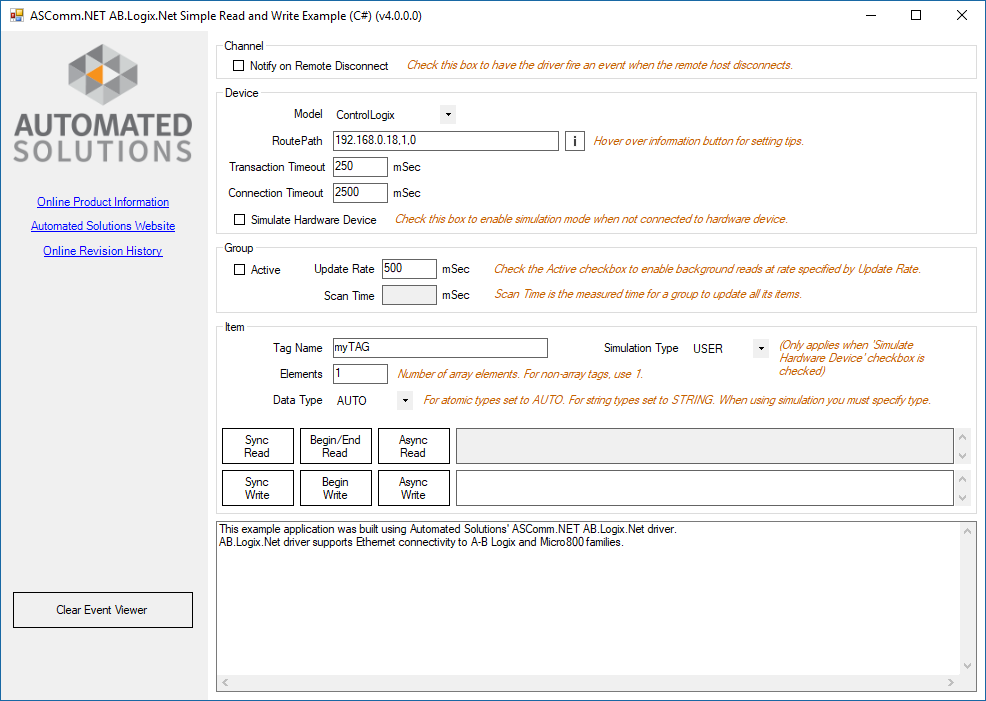
Task: Click the Elements input field
Action: click(360, 373)
